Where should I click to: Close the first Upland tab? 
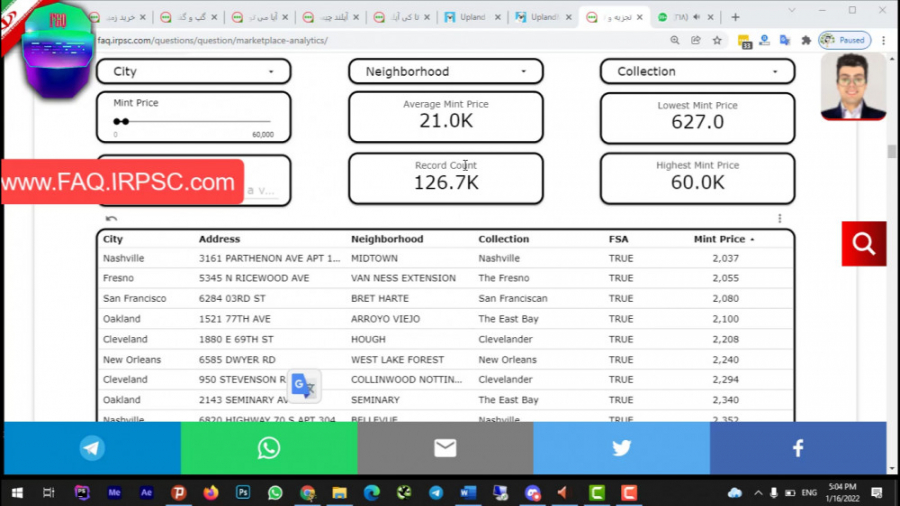pos(498,17)
